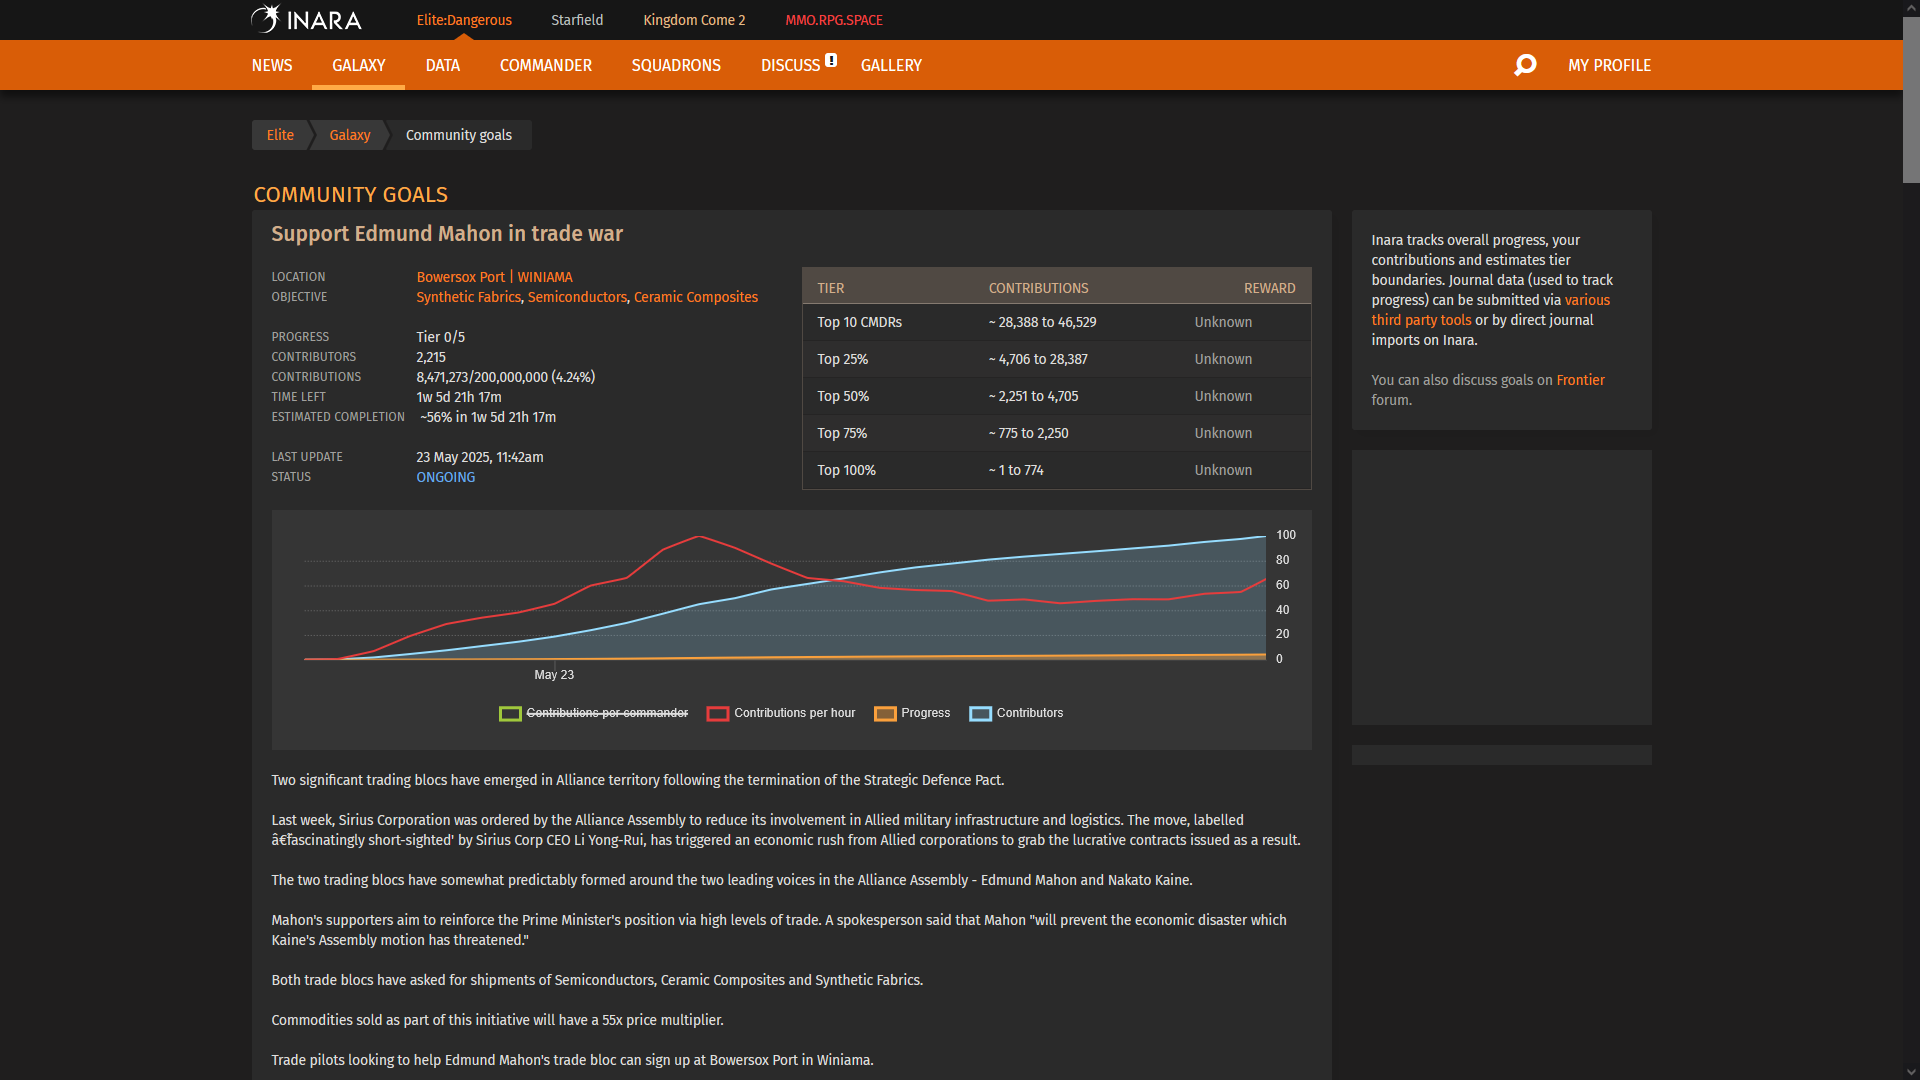Image resolution: width=1920 pixels, height=1080 pixels.
Task: Open the Commander navigation menu
Action: click(x=545, y=65)
